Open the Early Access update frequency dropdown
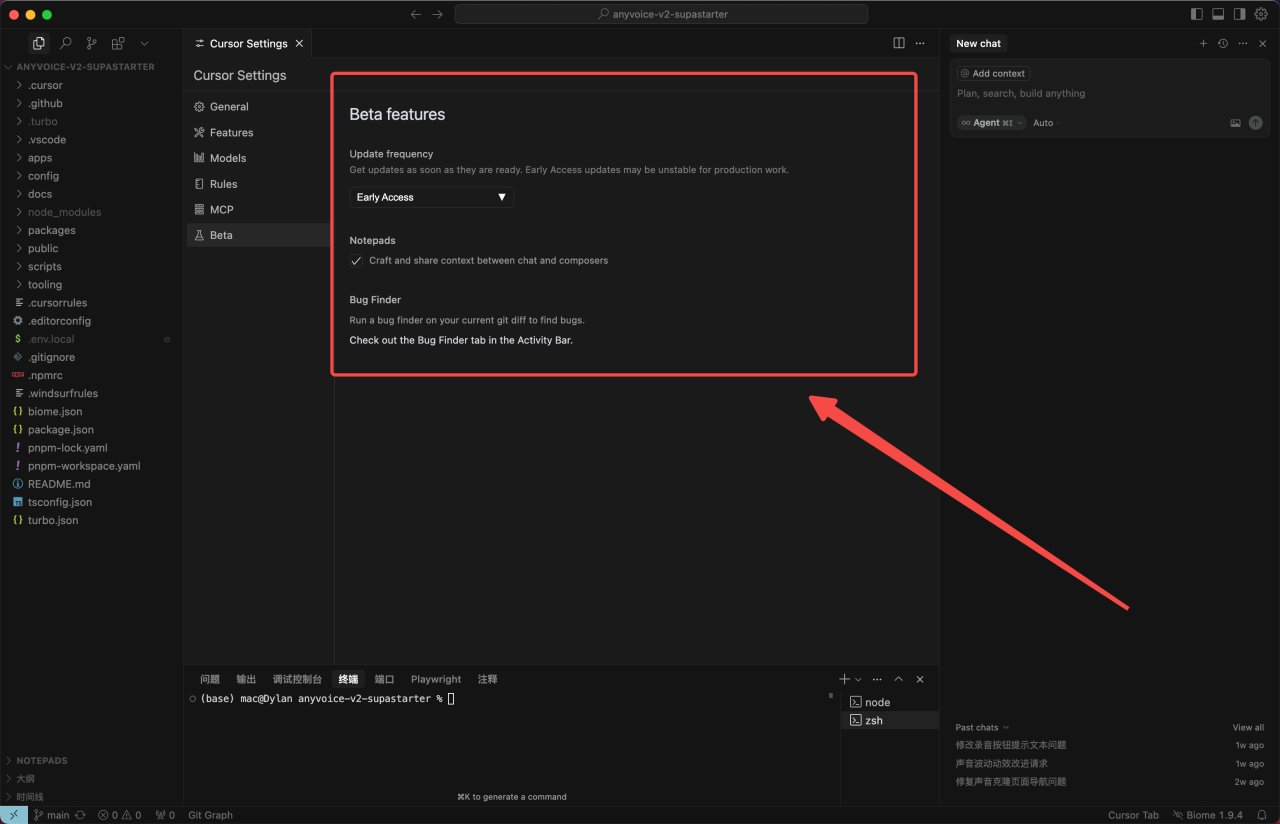The width and height of the screenshot is (1280, 824). (x=431, y=197)
